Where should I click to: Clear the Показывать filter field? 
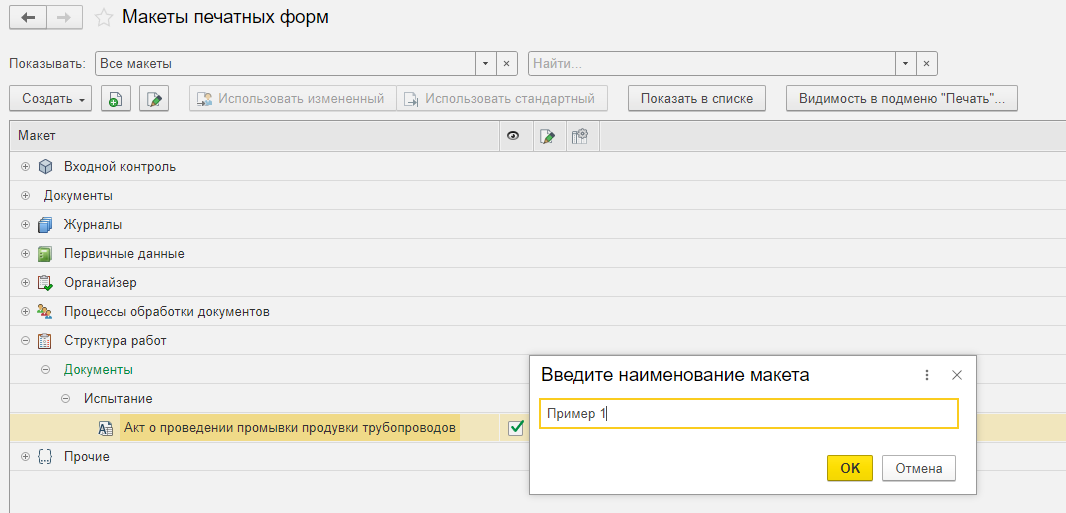(x=506, y=64)
